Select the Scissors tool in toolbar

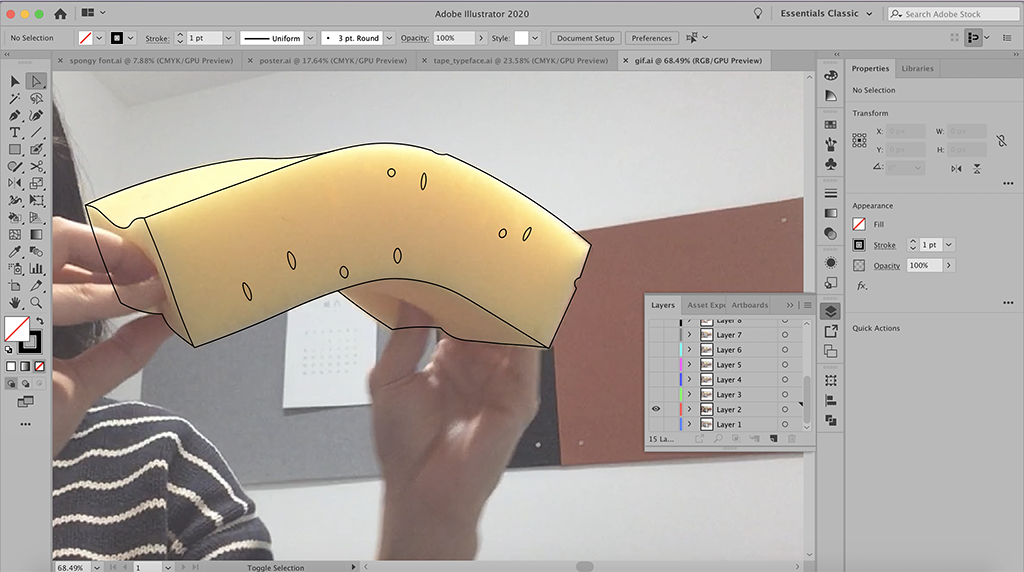point(36,166)
